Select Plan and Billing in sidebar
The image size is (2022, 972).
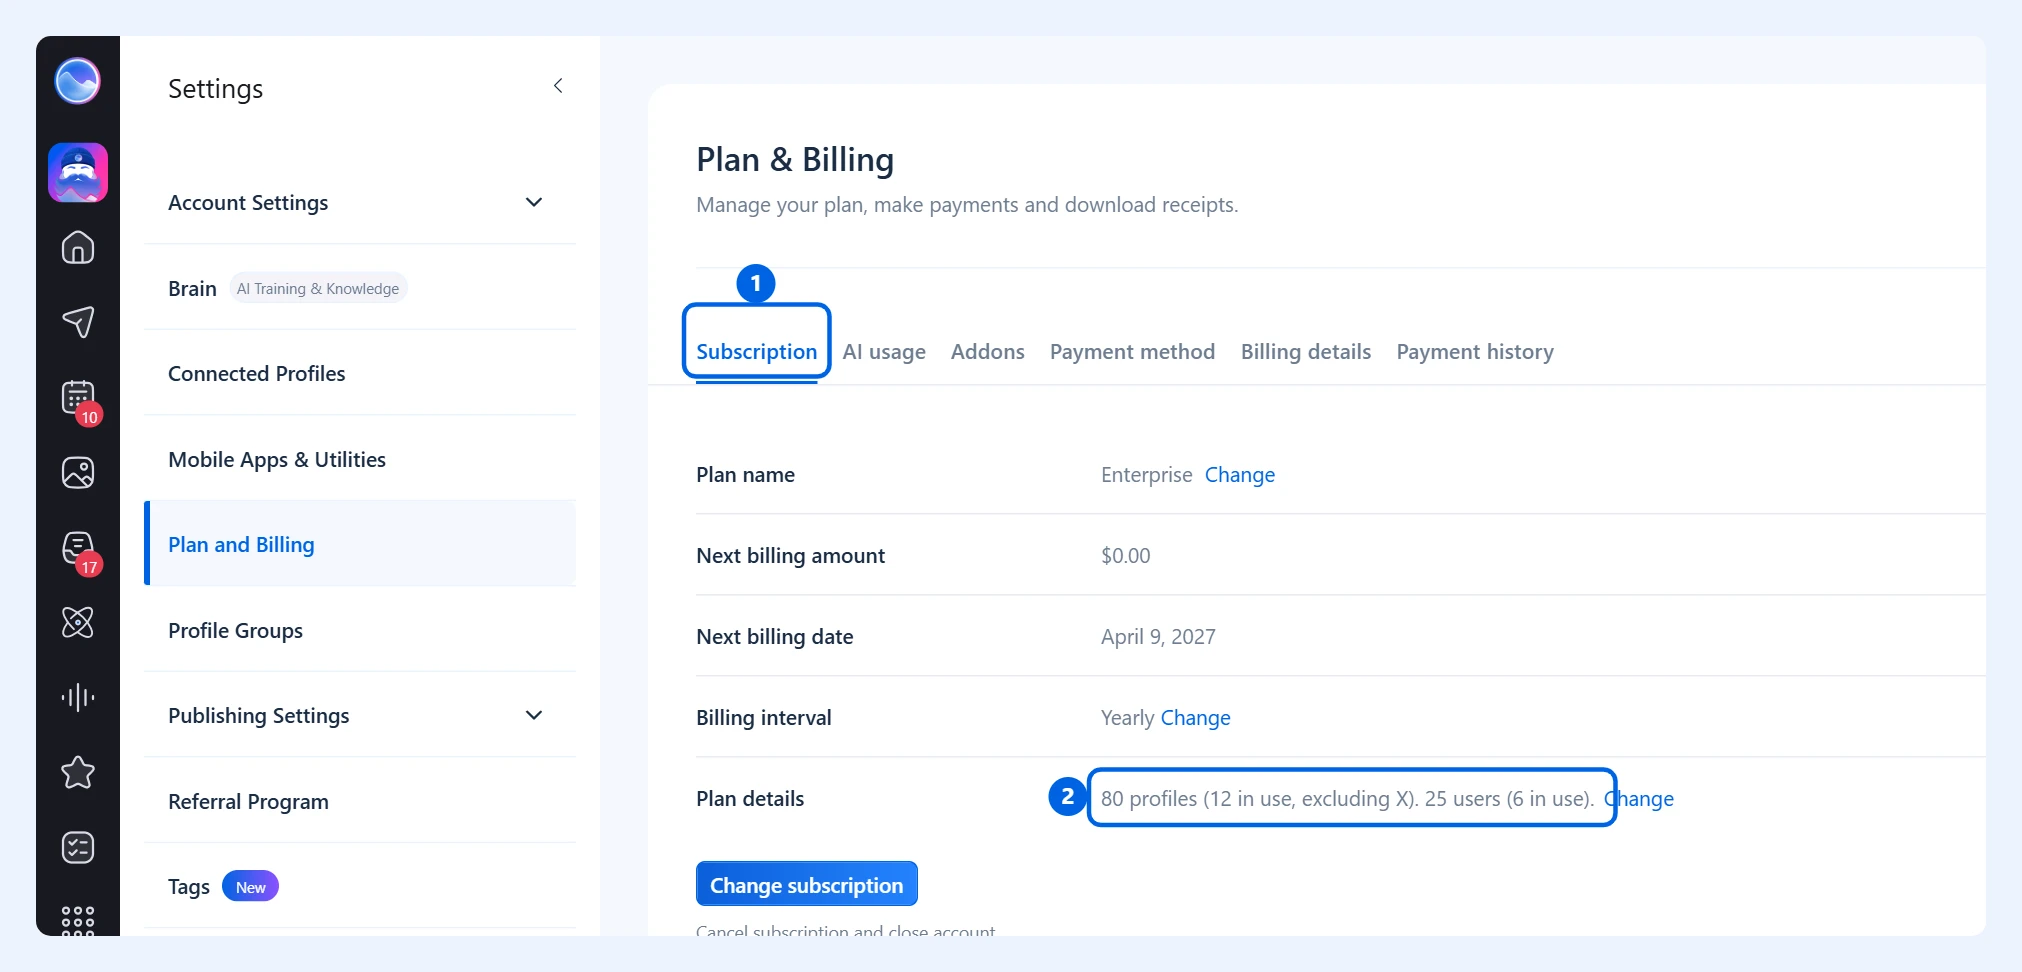click(360, 544)
